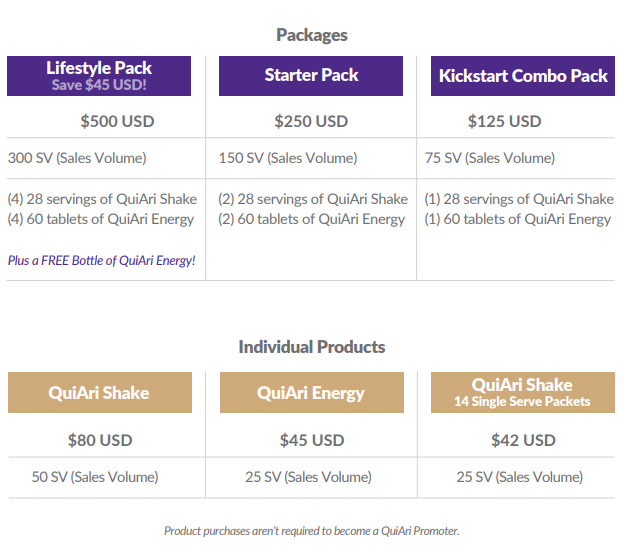Click the 50 SV Sales Volume text
The width and height of the screenshot is (624, 558).
click(x=95, y=477)
